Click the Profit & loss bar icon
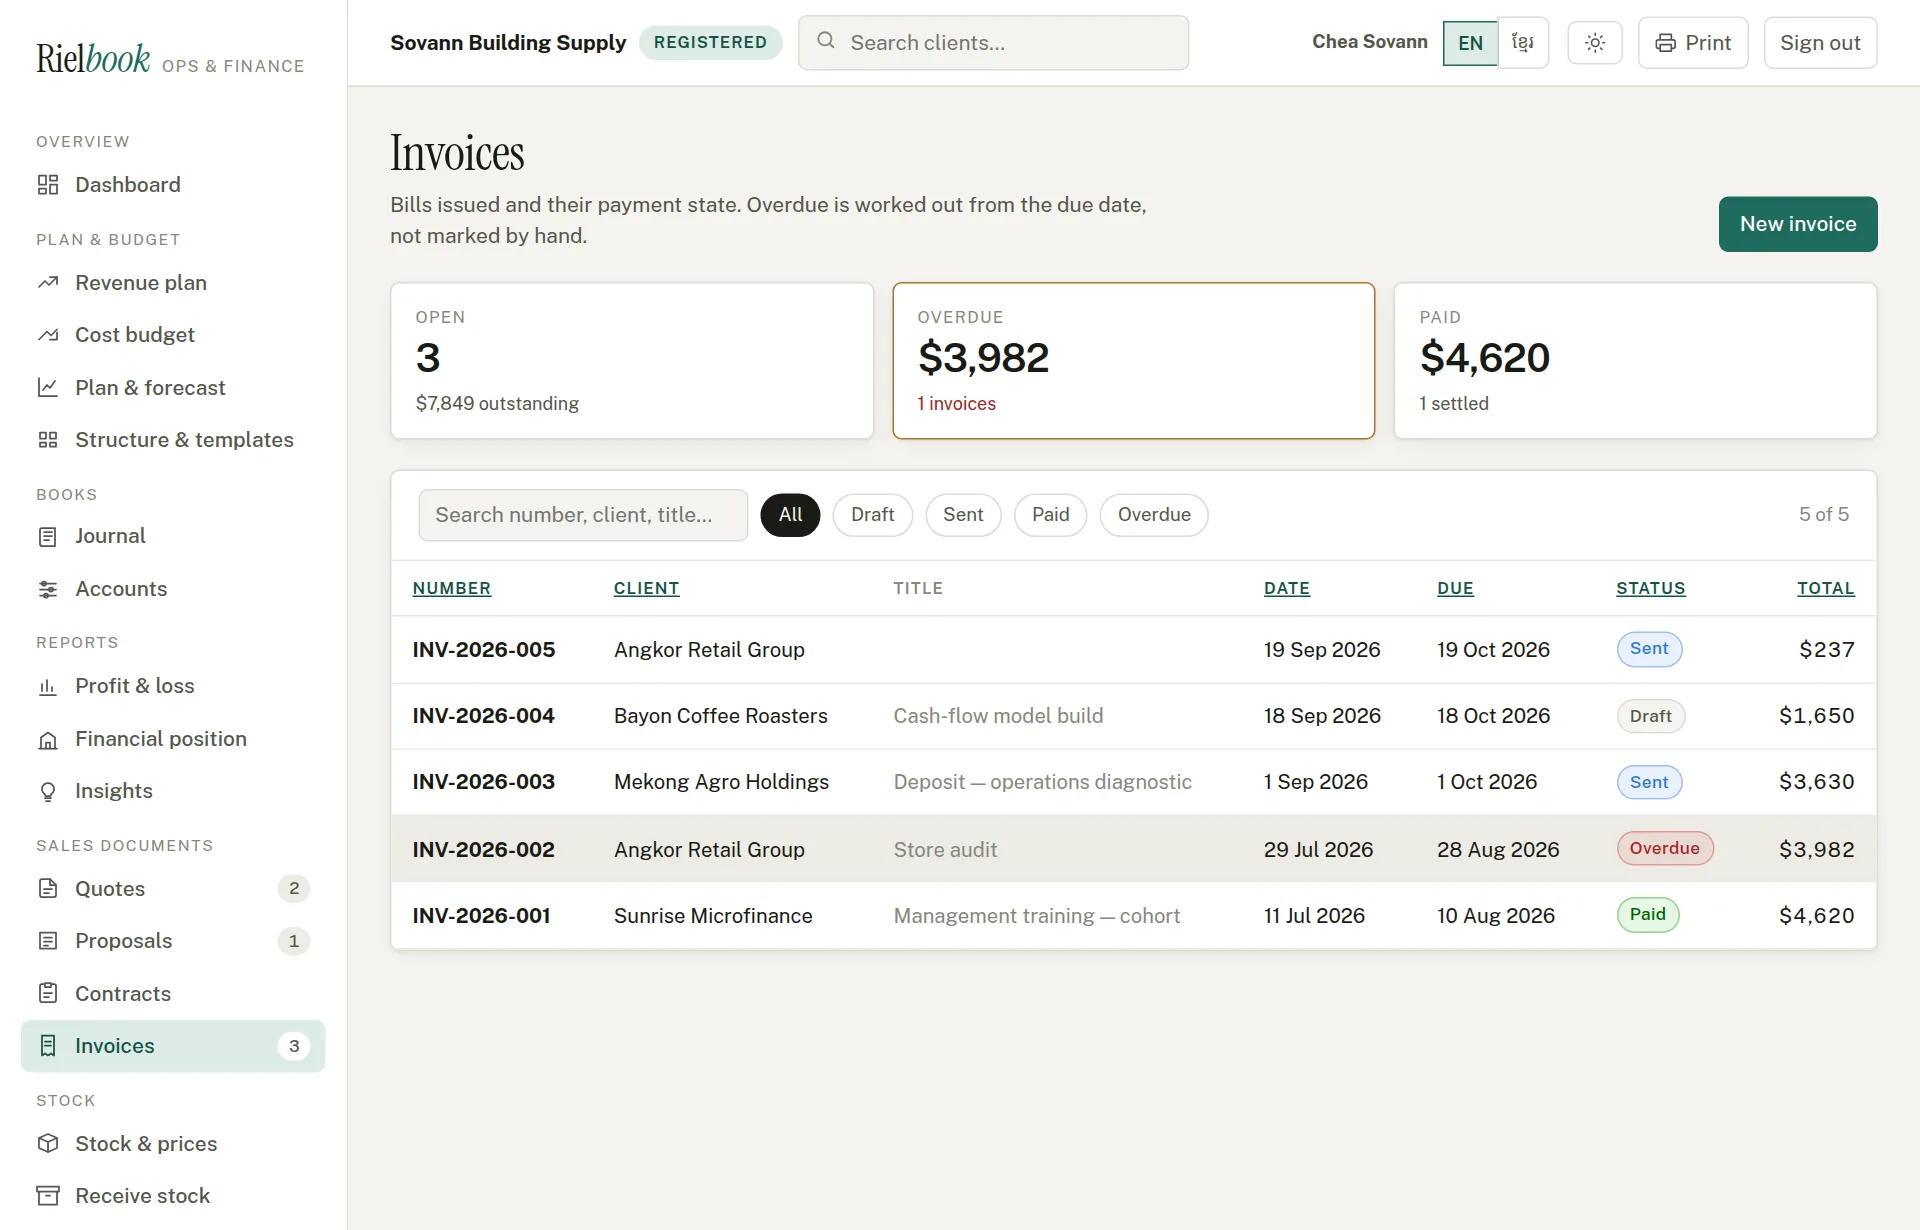 [x=48, y=686]
